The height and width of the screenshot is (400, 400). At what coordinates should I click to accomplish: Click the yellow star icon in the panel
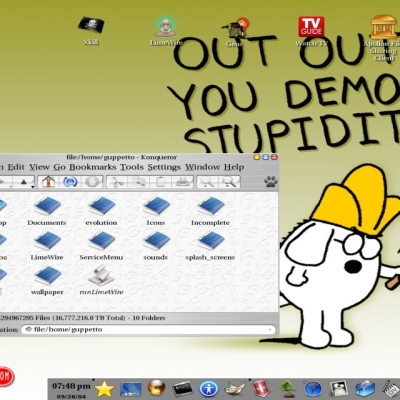104,389
